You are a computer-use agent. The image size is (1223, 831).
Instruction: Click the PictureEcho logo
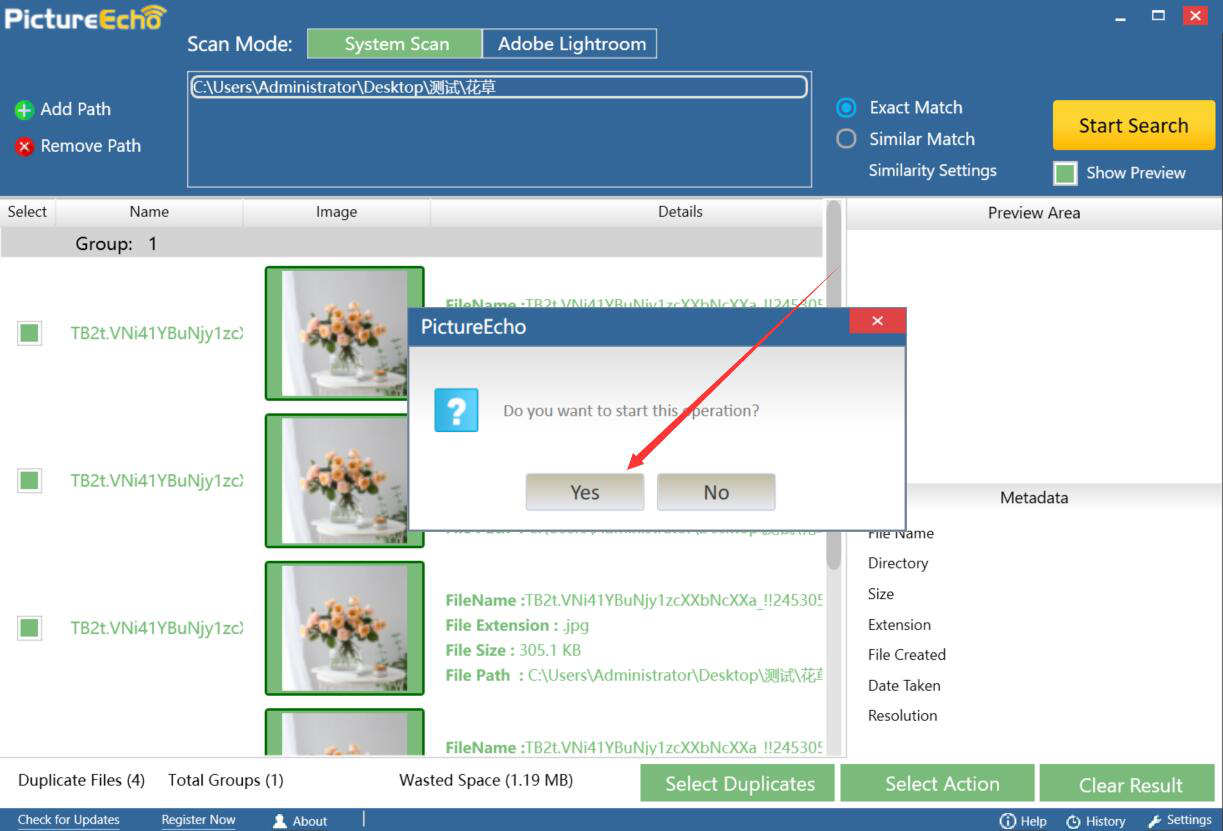coord(84,17)
